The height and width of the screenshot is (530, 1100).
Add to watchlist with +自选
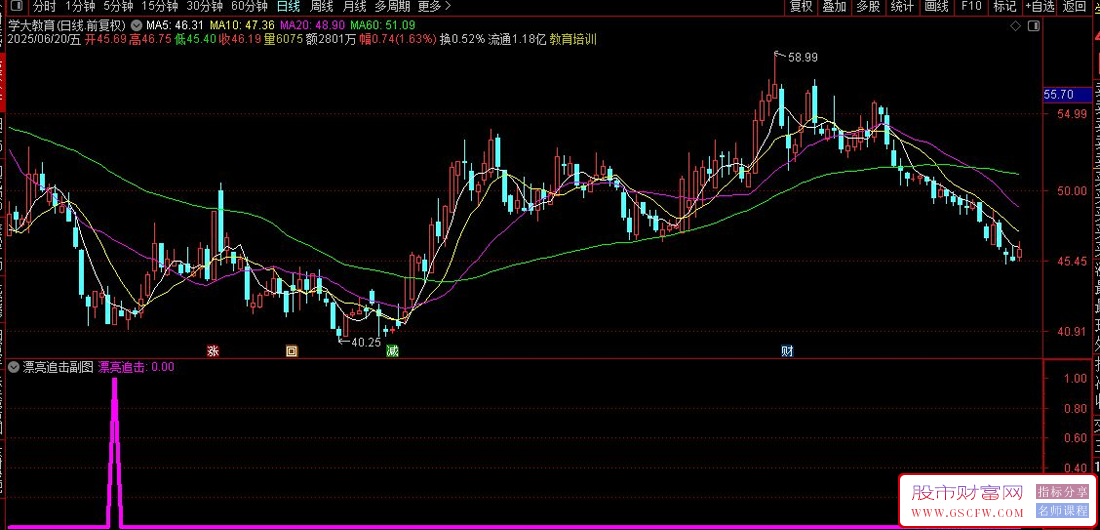(x=1040, y=7)
